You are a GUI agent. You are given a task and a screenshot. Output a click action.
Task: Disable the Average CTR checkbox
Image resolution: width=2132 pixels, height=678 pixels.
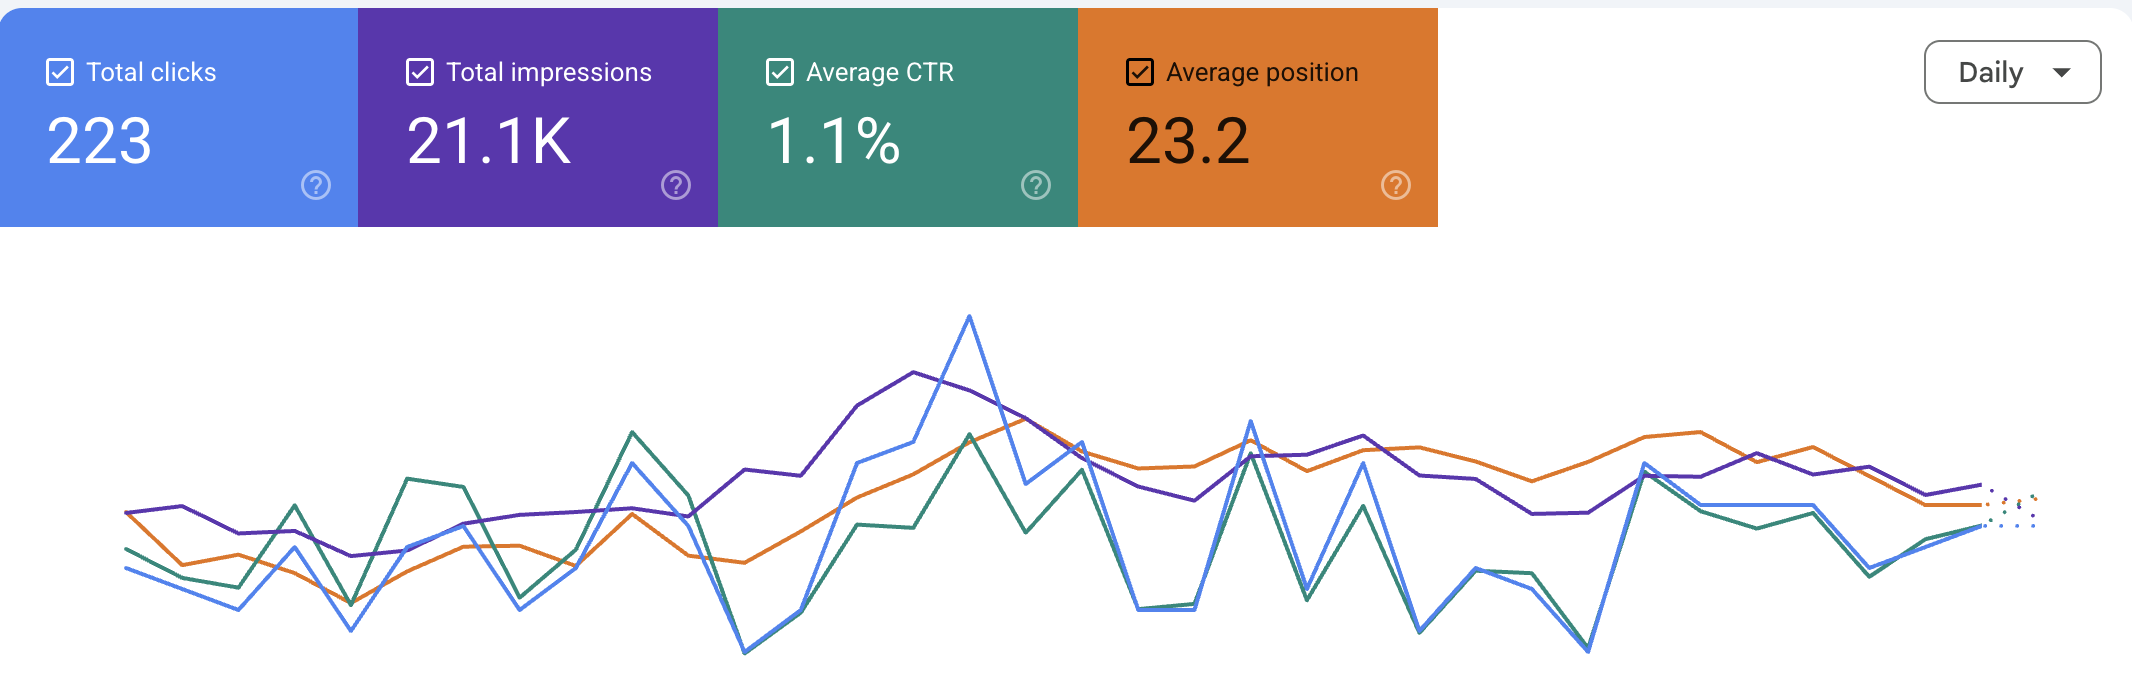click(x=780, y=72)
